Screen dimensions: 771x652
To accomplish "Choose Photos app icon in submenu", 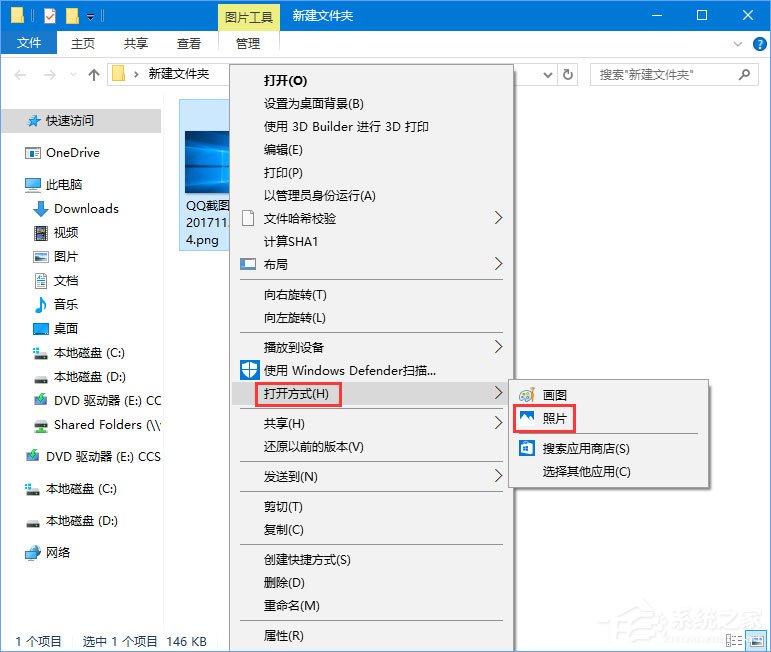I will (527, 418).
